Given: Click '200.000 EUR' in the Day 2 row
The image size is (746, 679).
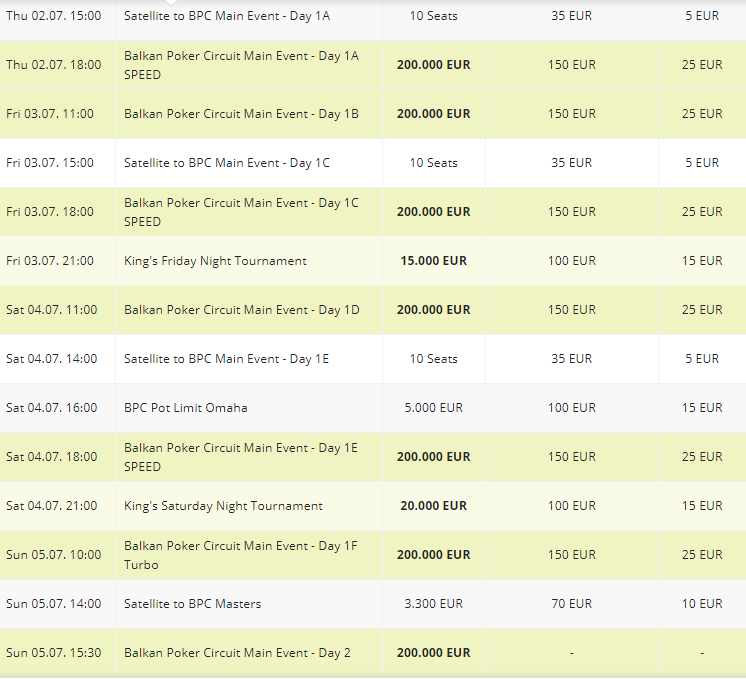Looking at the screenshot, I should coord(433,653).
